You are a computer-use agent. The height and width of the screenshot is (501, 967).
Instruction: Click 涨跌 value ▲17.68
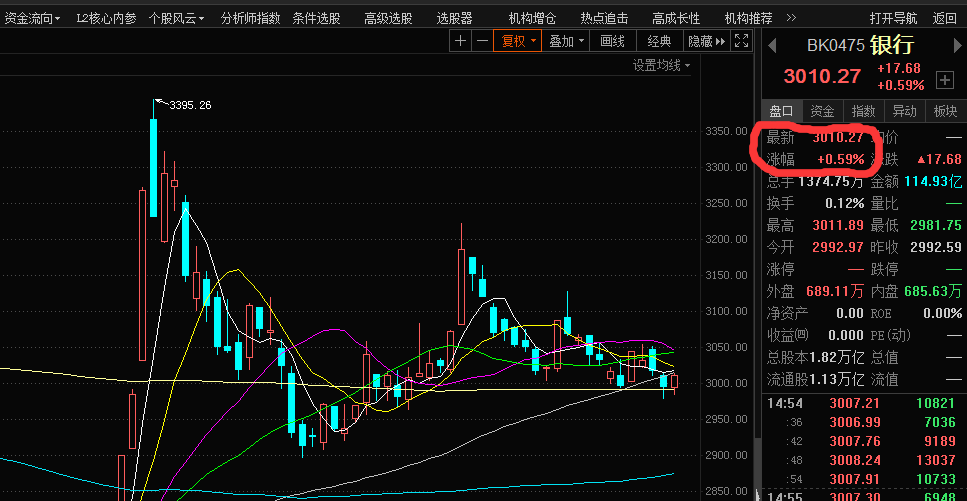coord(939,159)
